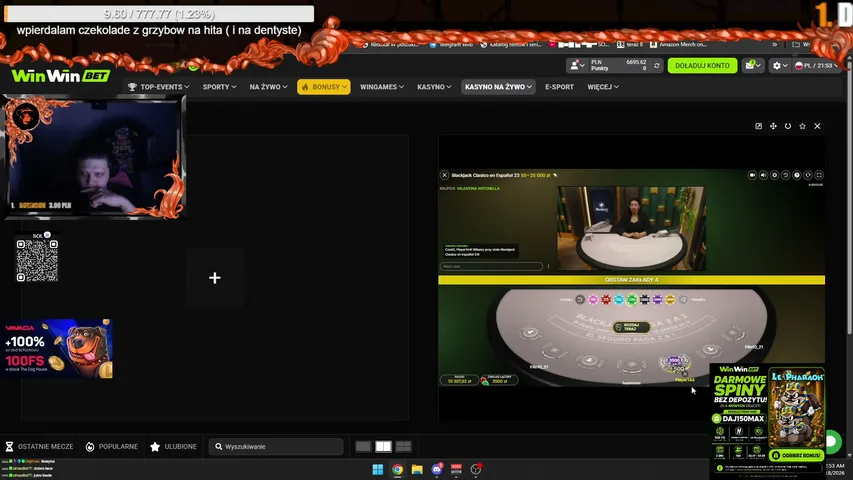The height and width of the screenshot is (480, 853).
Task: Open the NA ŻYWO dropdown
Action: point(268,87)
